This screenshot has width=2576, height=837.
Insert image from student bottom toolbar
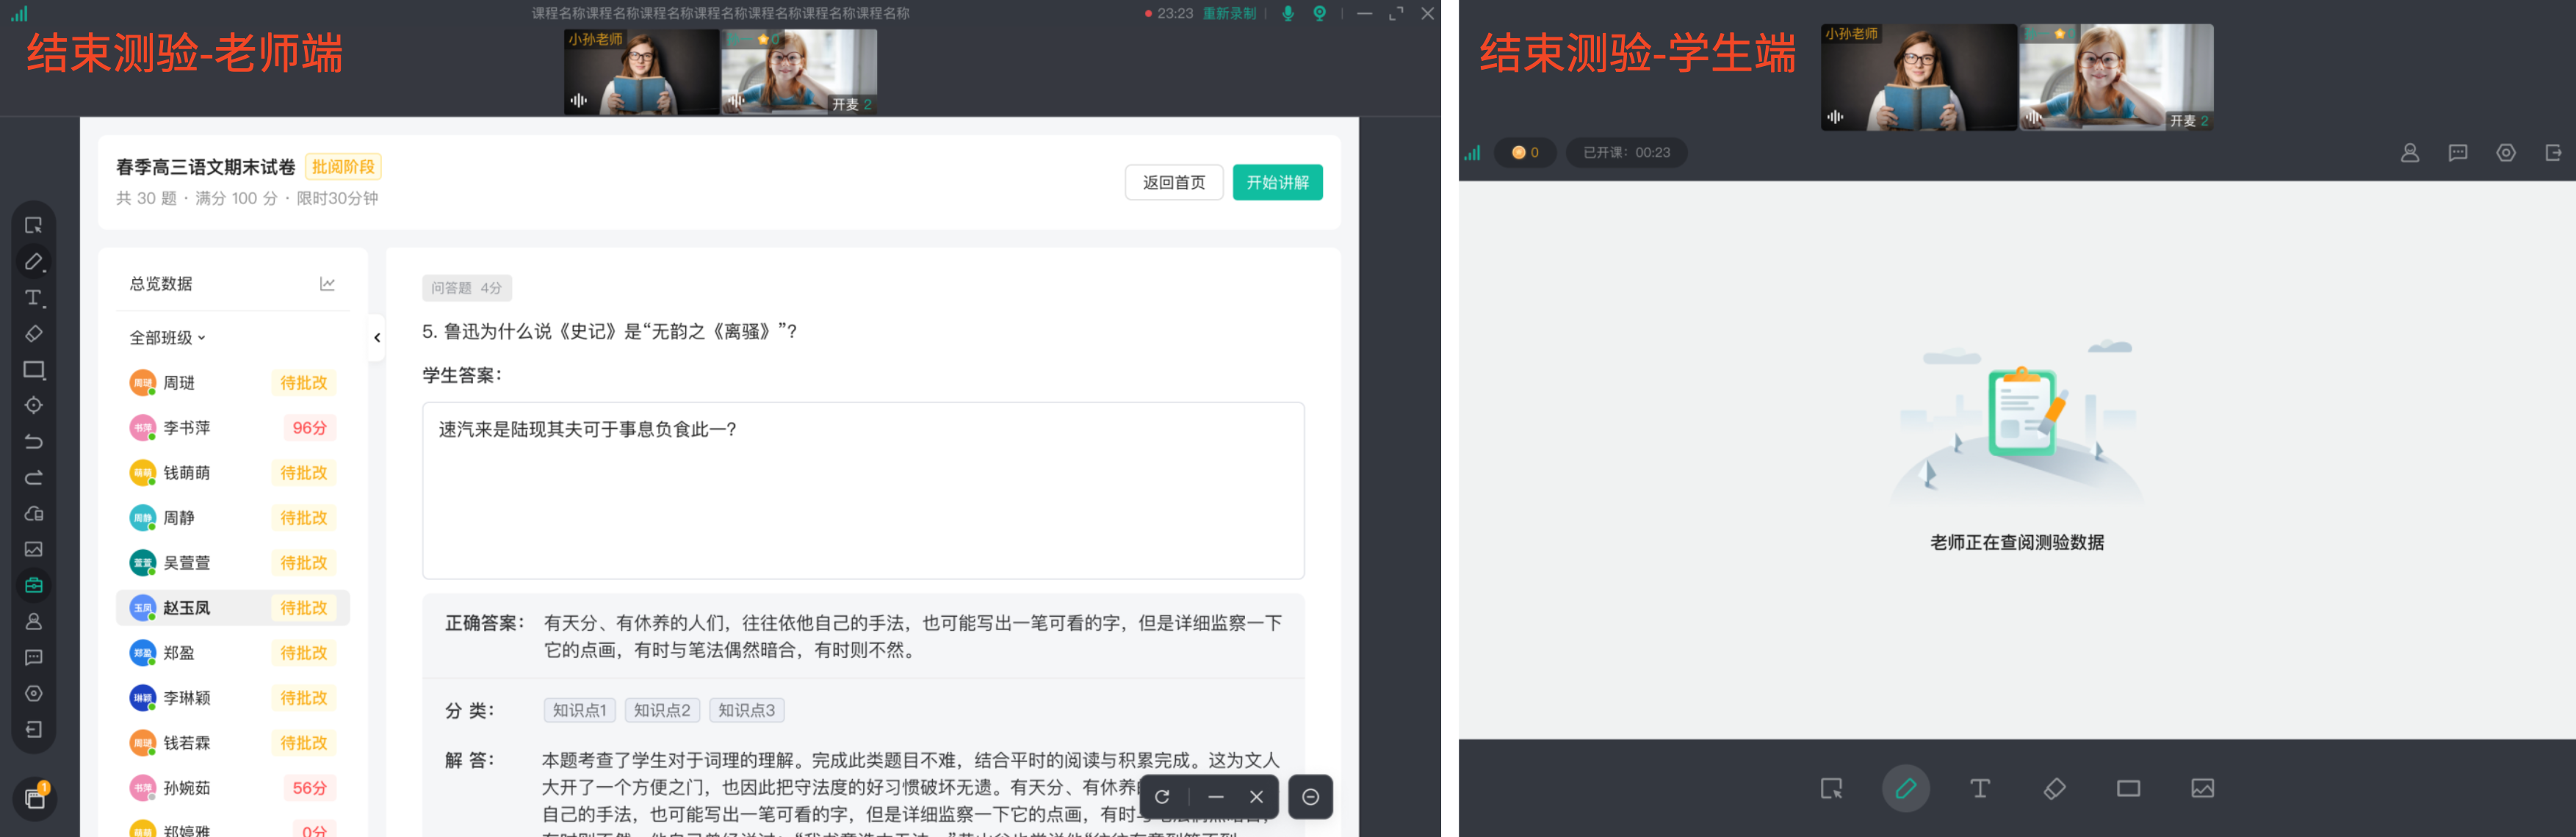(2202, 789)
